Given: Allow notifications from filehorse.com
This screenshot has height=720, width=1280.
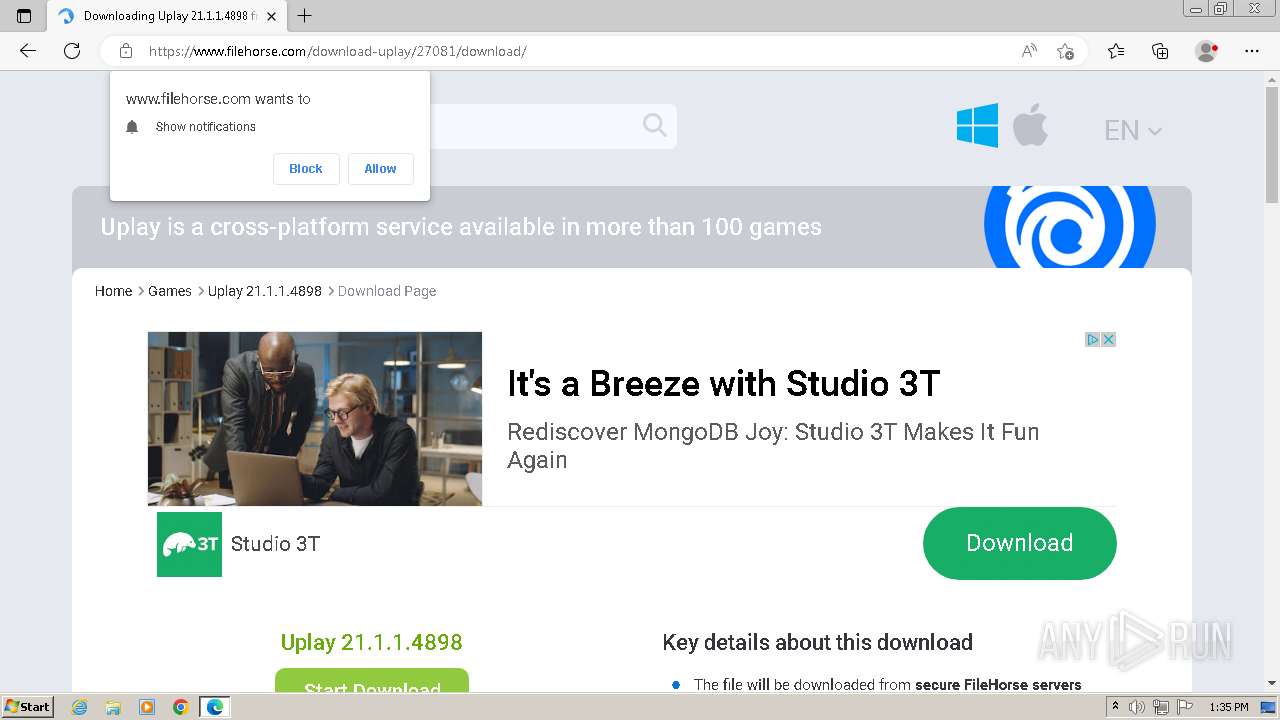Looking at the screenshot, I should click(x=380, y=169).
